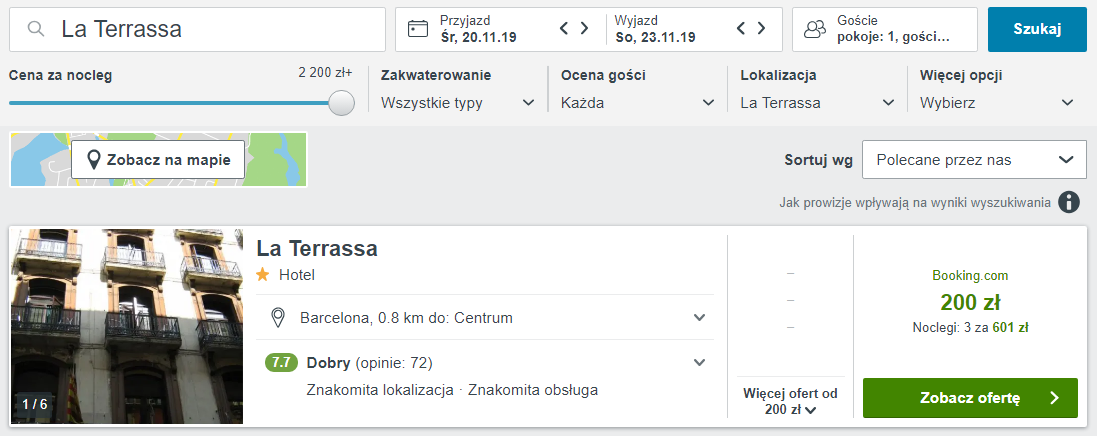Click the nightly price slider handle
The height and width of the screenshot is (436, 1097).
point(342,103)
